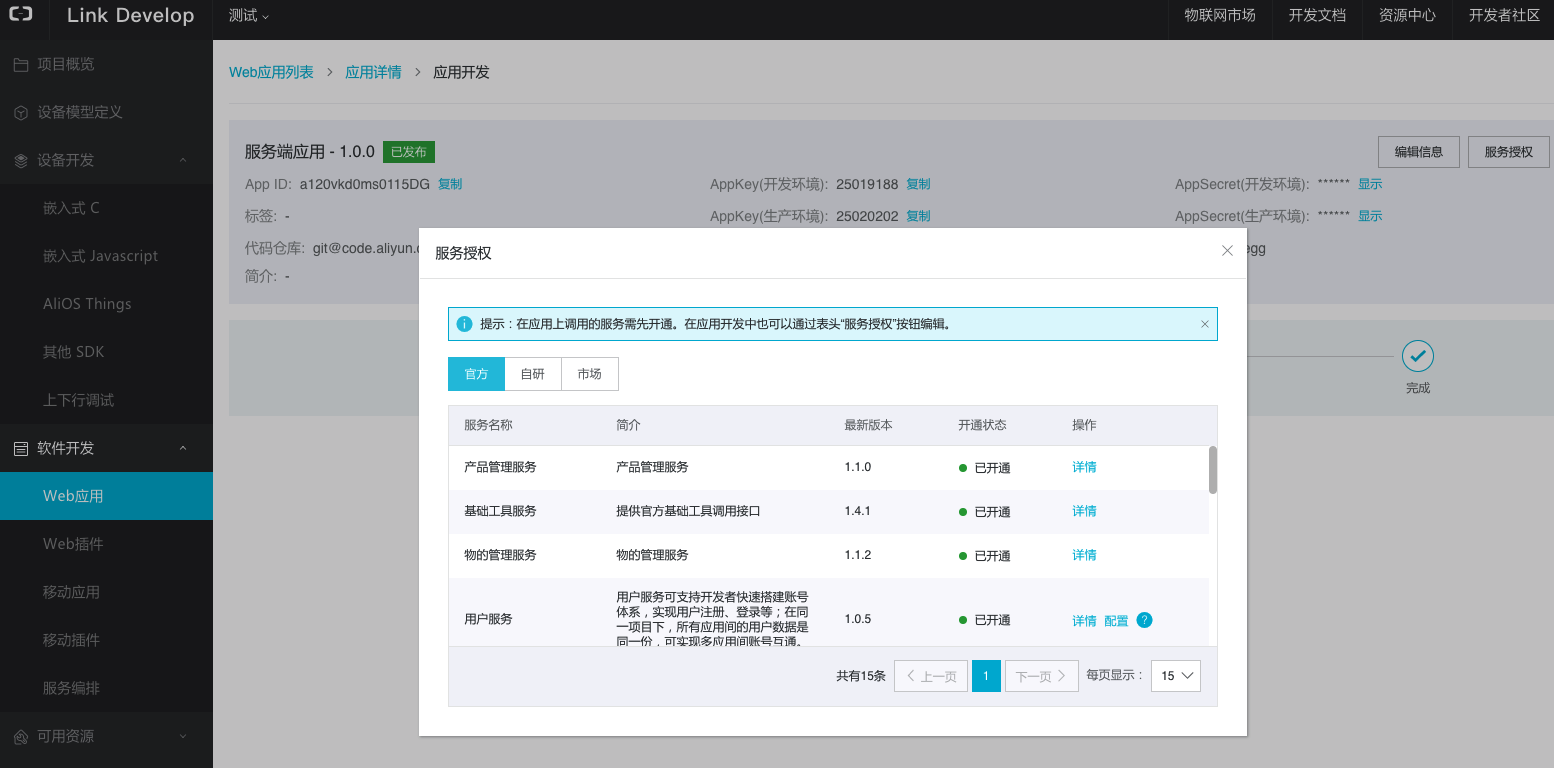Click the 软件开发 list icon

pyautogui.click(x=20, y=448)
